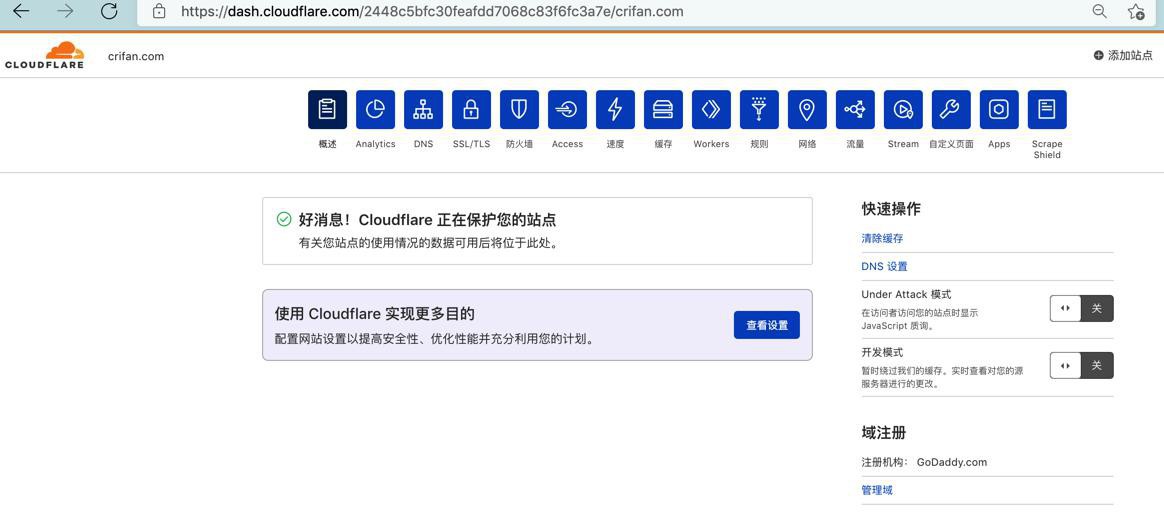Click the GoDaddy.com registrar text

952,462
